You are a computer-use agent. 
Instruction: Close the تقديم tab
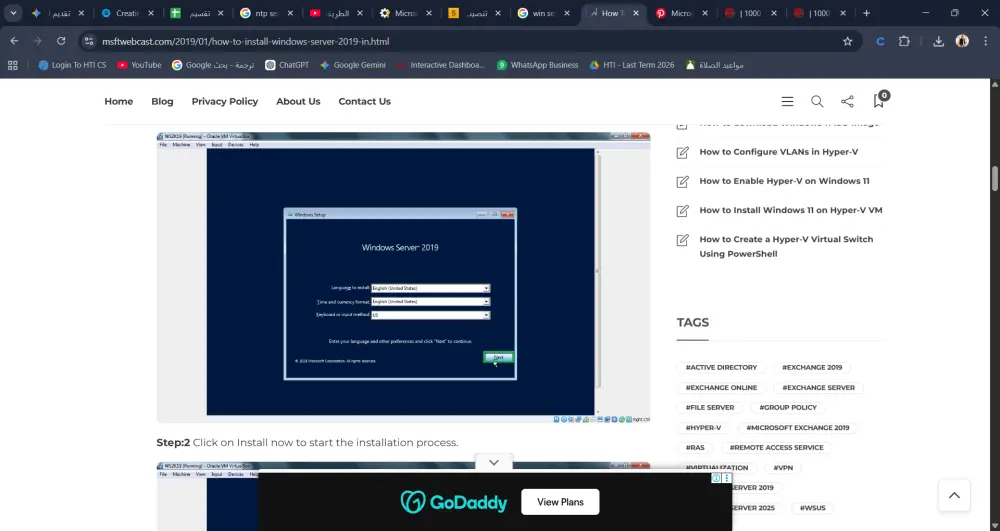click(x=81, y=13)
